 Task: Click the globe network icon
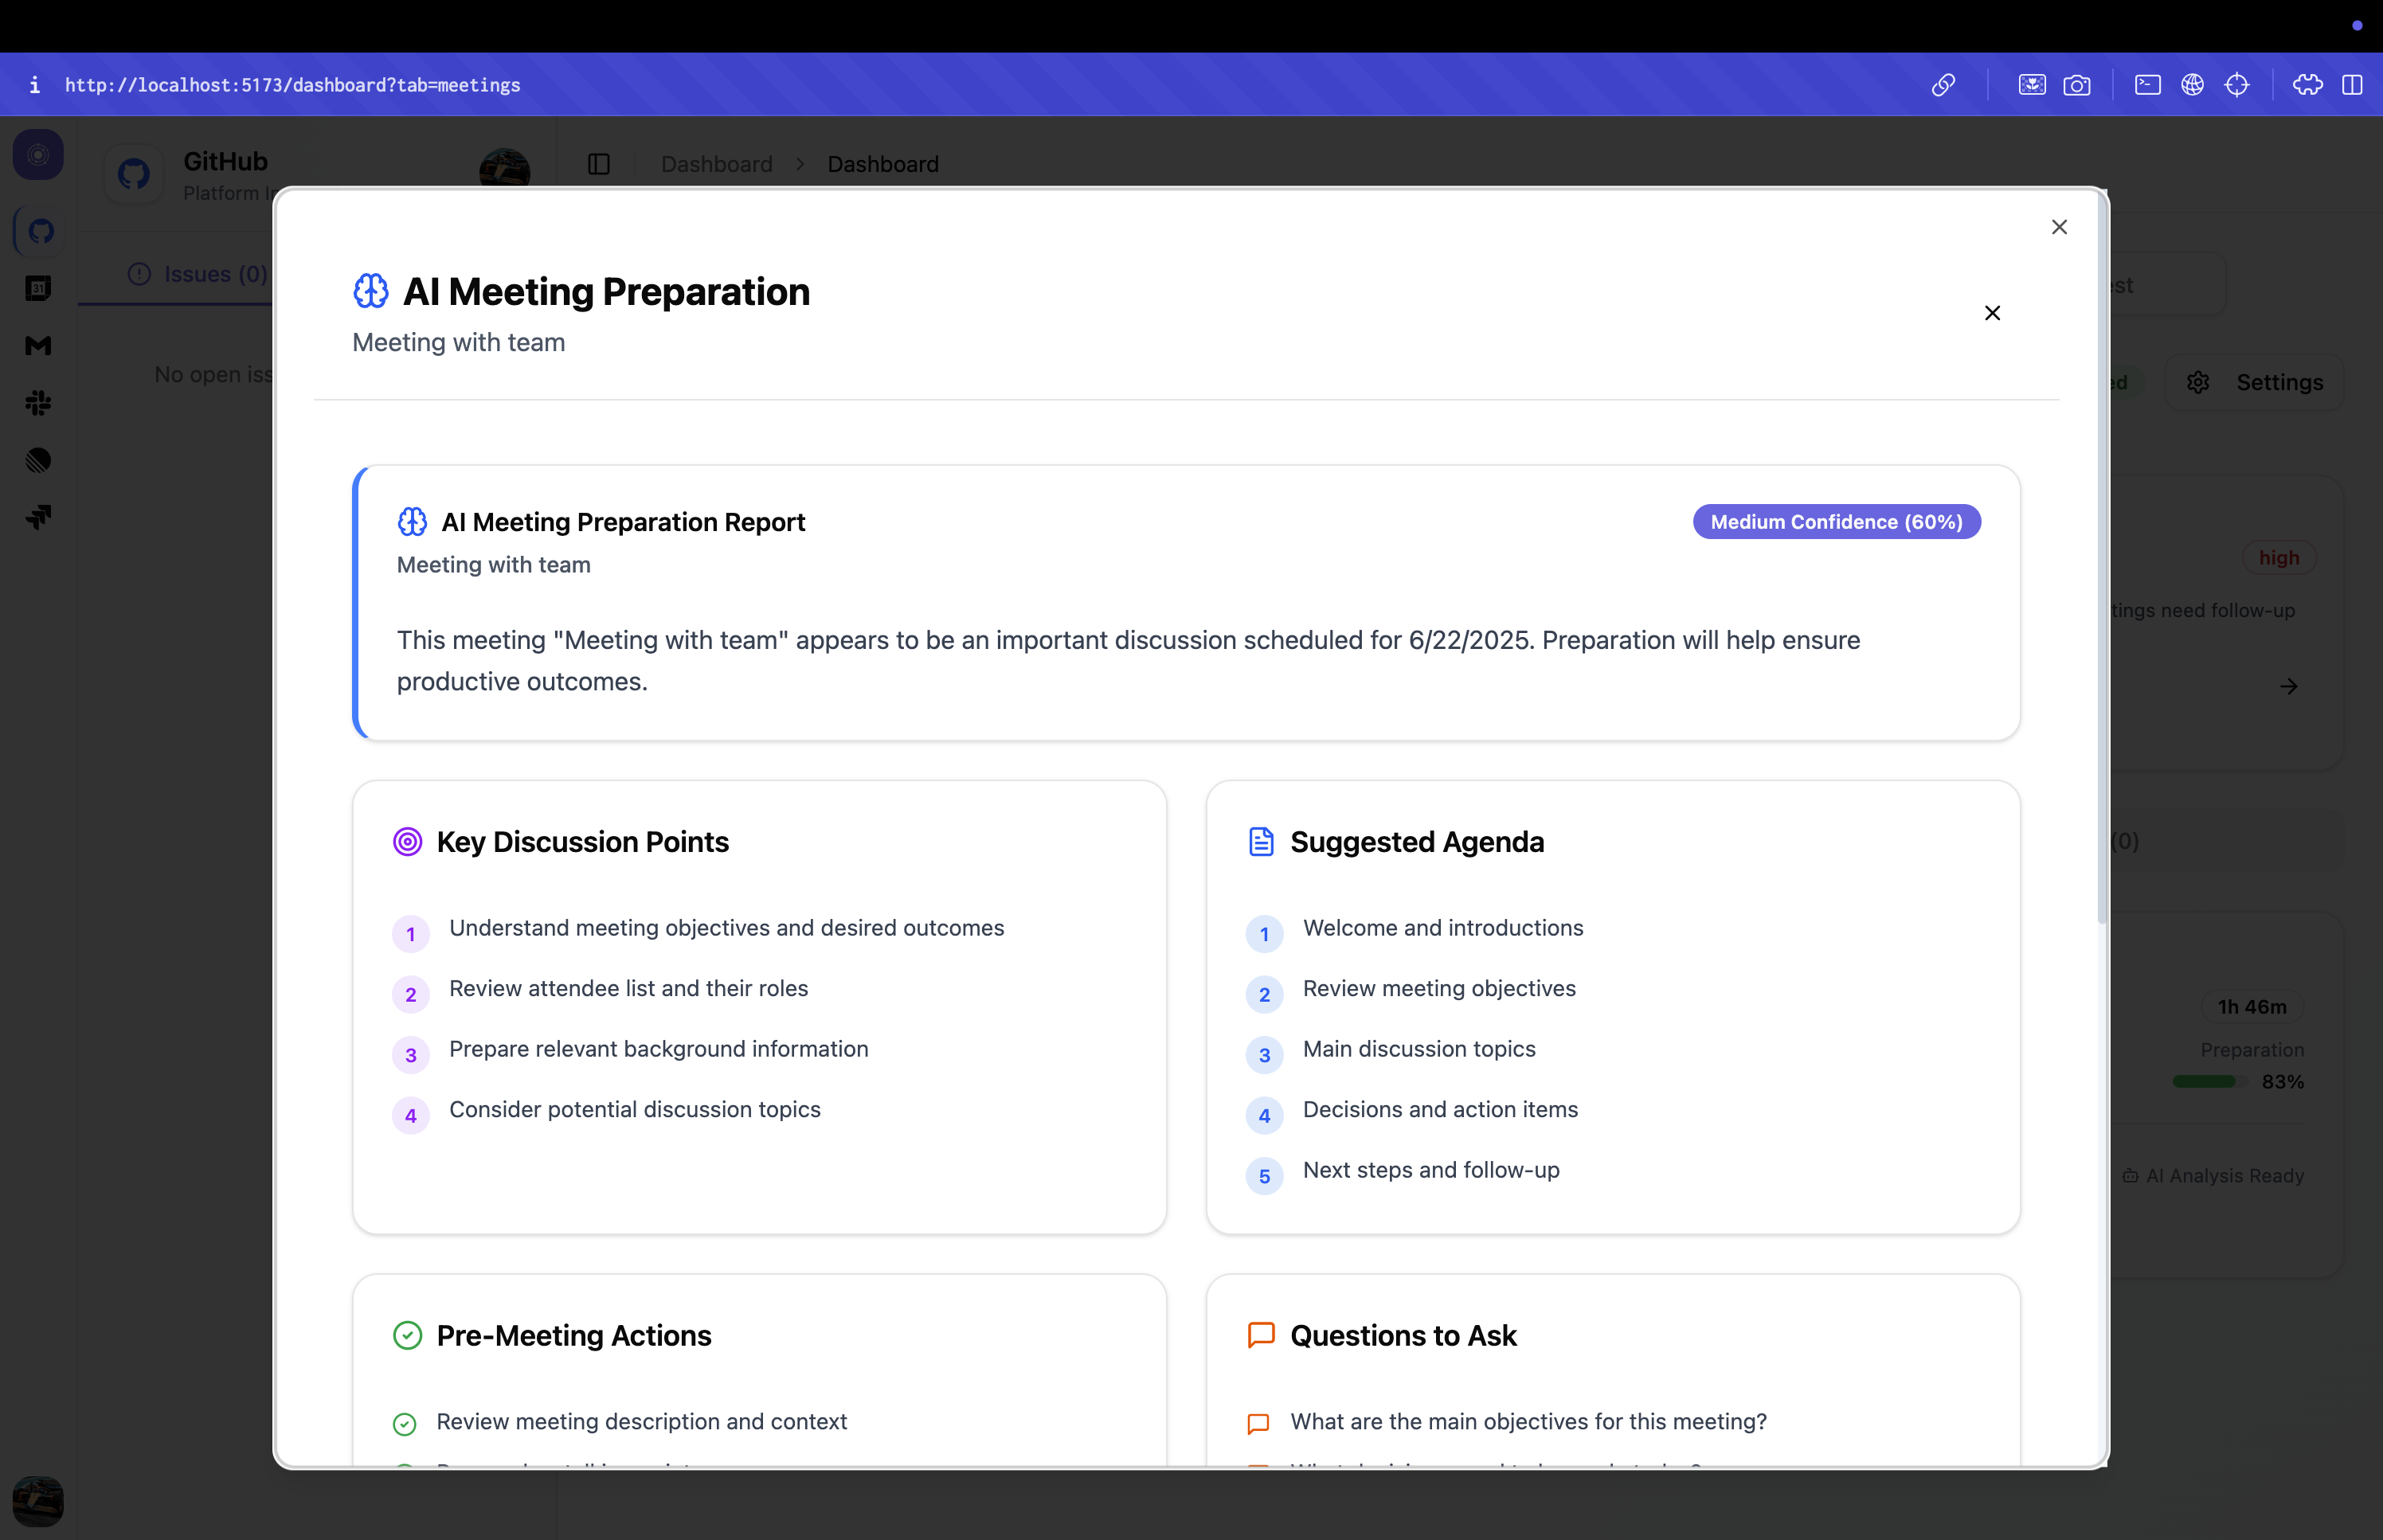pos(2192,85)
